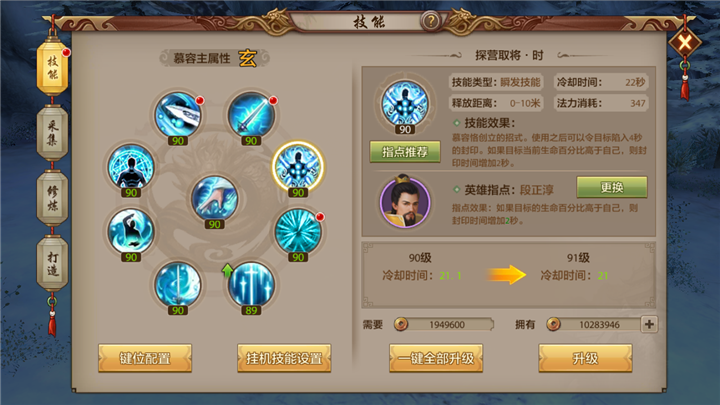Open 挂机技能设置 settings
Viewport: 720px width, 405px height.
[x=284, y=358]
